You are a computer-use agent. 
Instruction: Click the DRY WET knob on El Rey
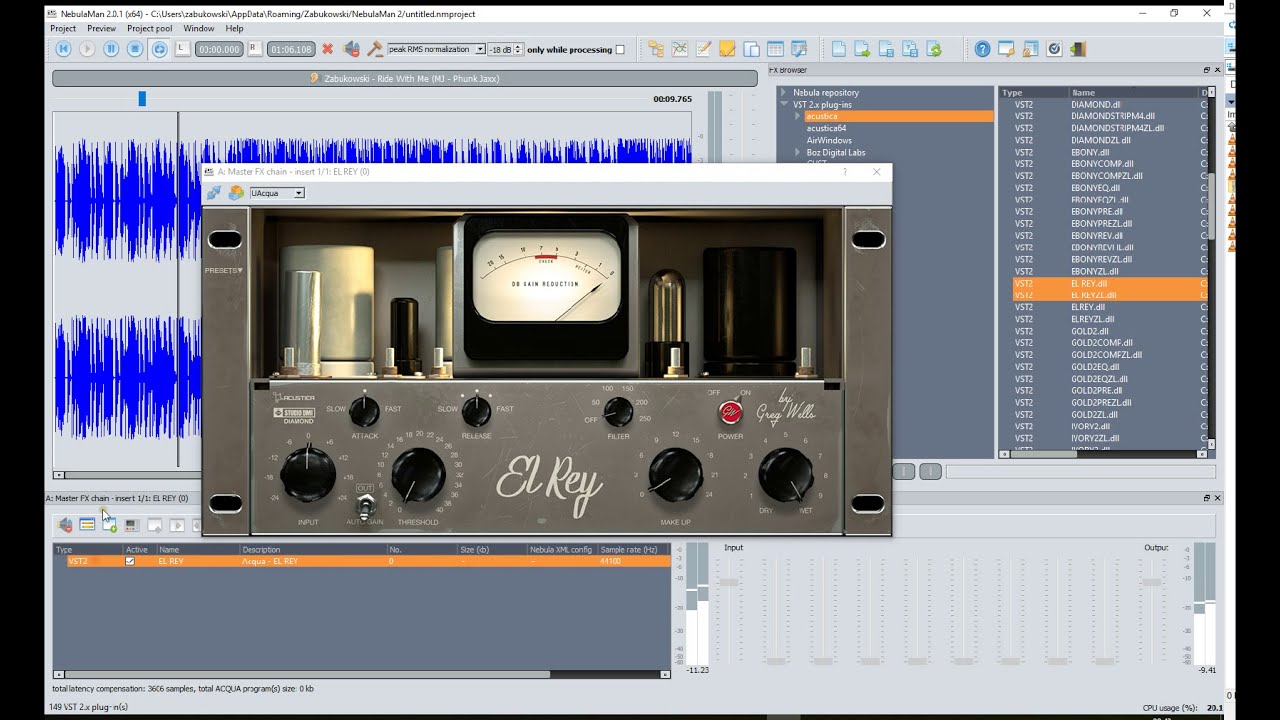(786, 474)
